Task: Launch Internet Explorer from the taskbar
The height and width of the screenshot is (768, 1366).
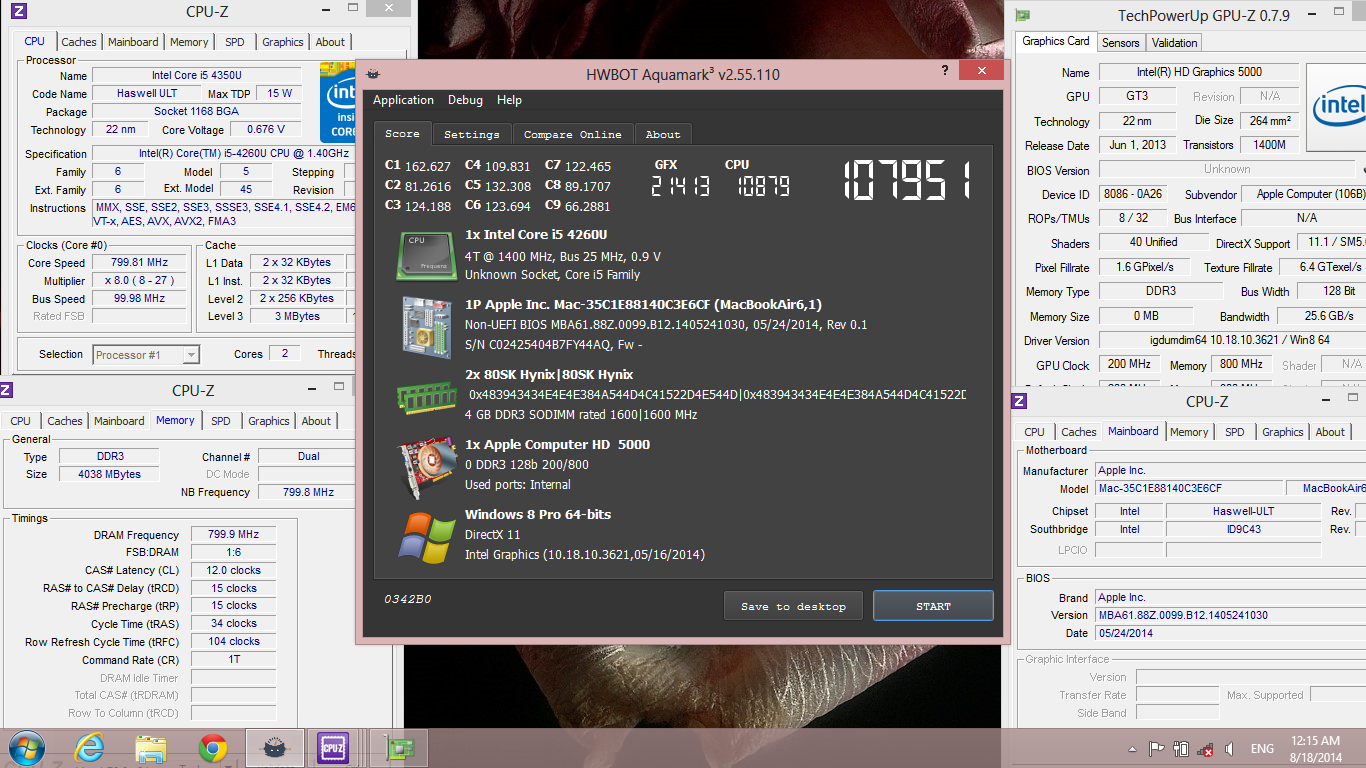Action: [90, 748]
